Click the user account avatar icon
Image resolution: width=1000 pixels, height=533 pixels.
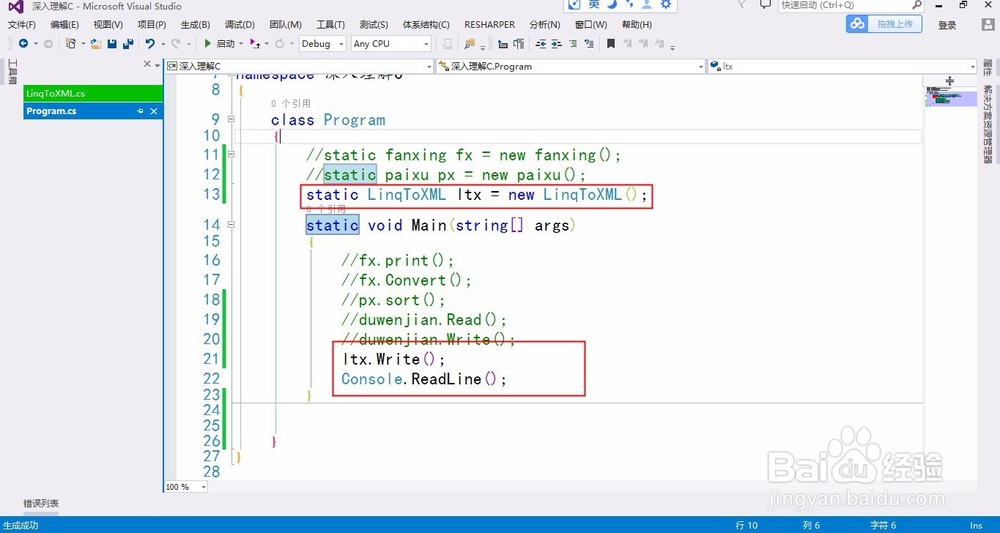click(988, 24)
